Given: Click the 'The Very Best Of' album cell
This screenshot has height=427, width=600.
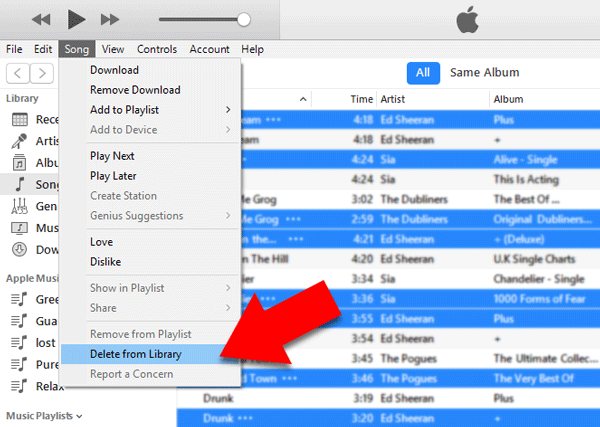Looking at the screenshot, I should (x=533, y=378).
